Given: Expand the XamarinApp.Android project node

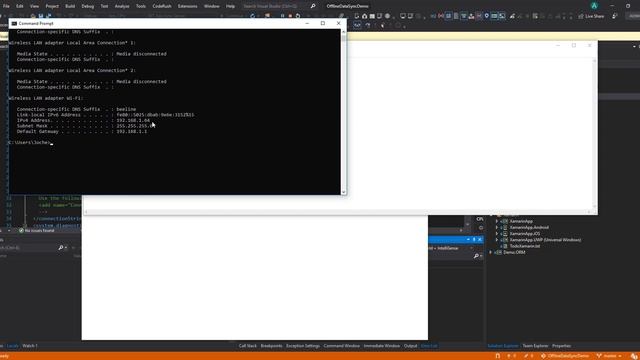Looking at the screenshot, I should click(497, 227).
